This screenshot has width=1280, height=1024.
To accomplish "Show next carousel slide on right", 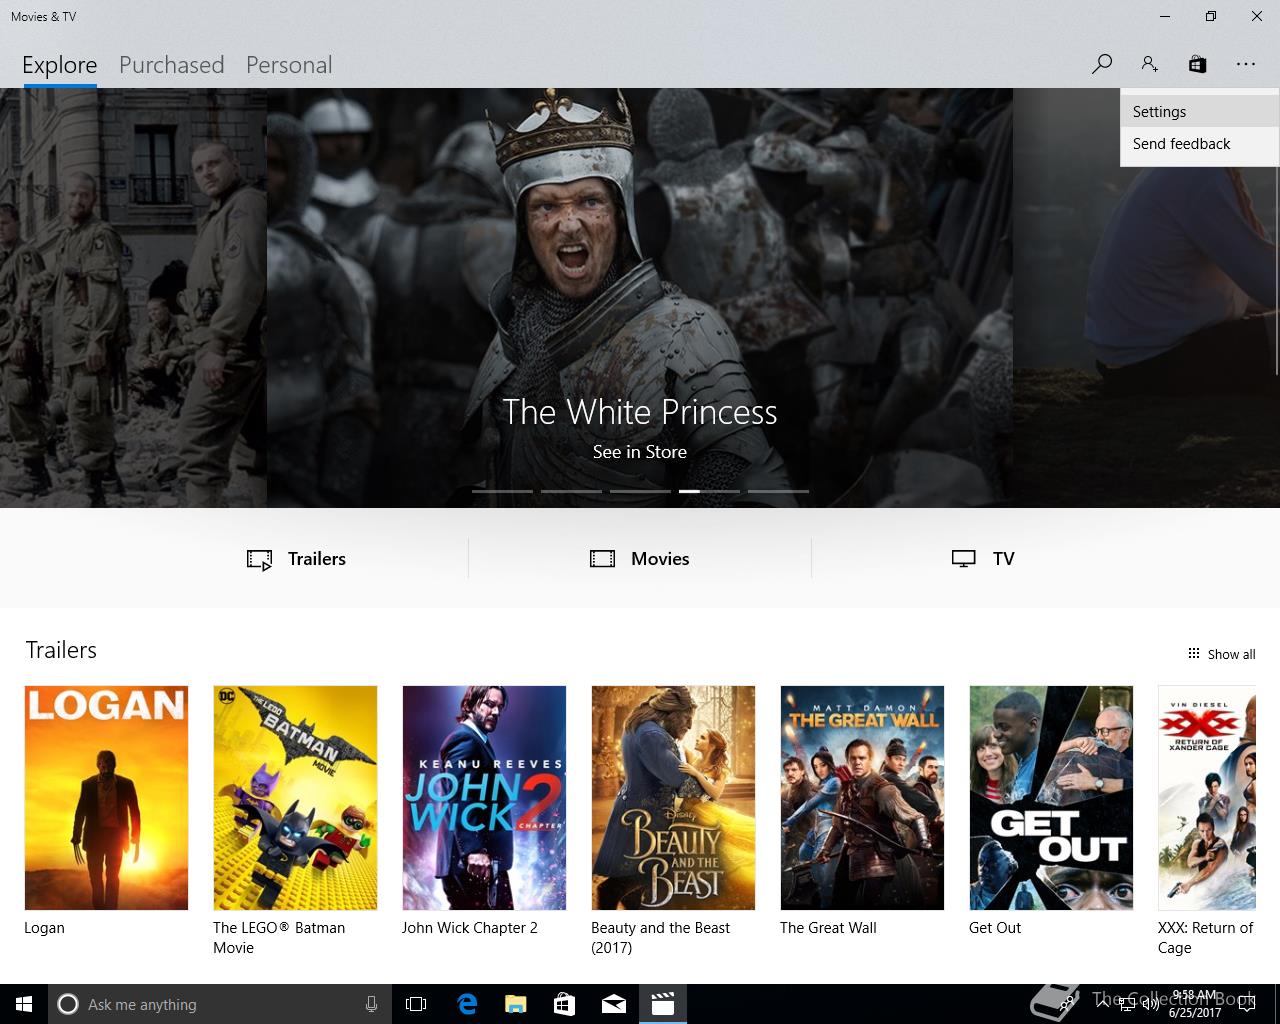I will point(1146,298).
